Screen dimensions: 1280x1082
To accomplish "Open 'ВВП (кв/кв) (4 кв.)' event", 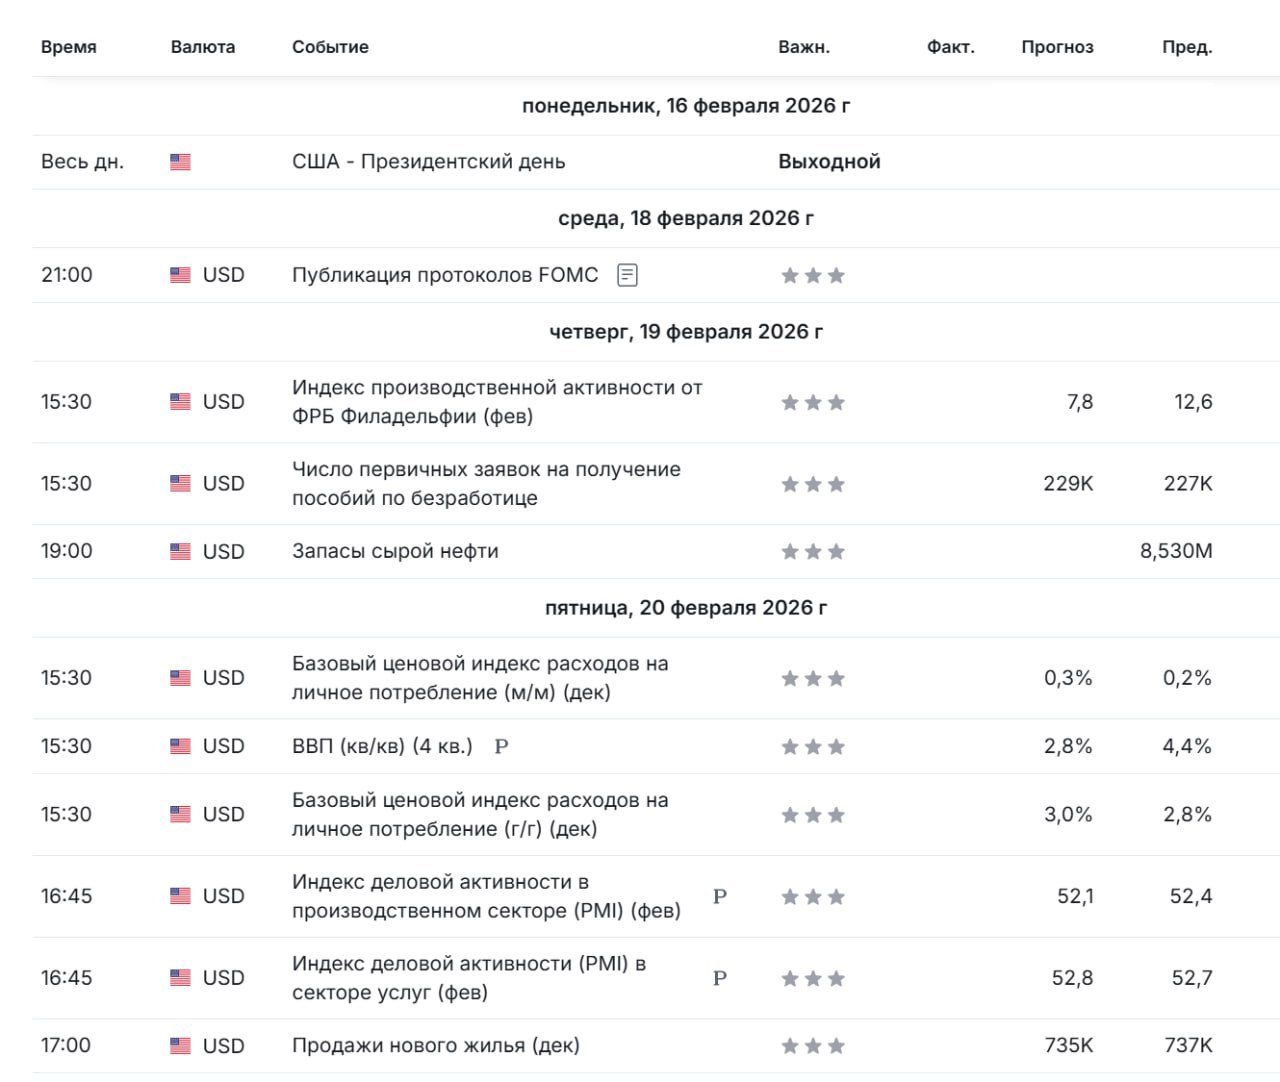I will click(382, 746).
